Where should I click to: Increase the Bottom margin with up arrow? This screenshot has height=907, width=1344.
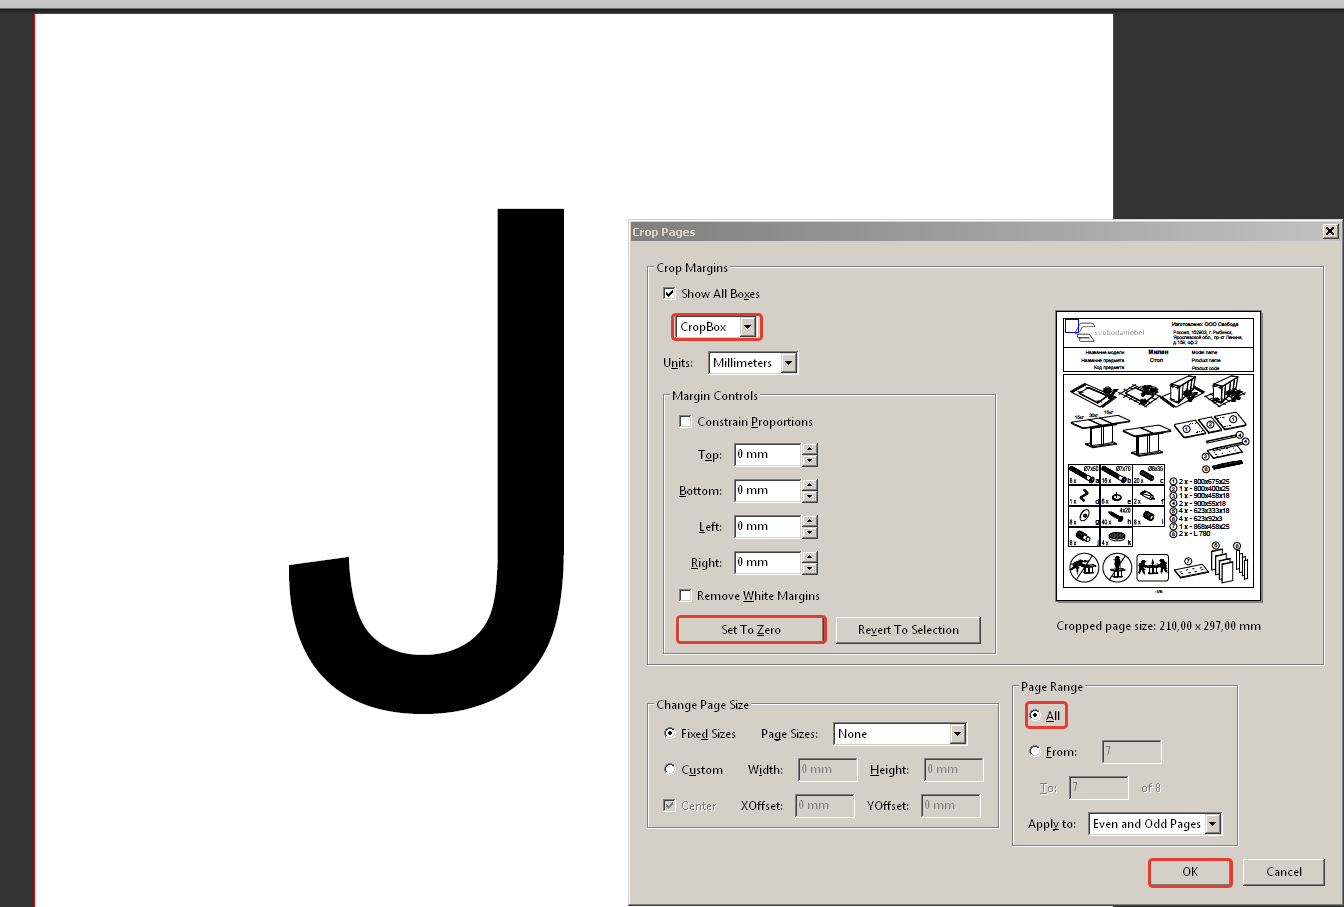coord(810,485)
